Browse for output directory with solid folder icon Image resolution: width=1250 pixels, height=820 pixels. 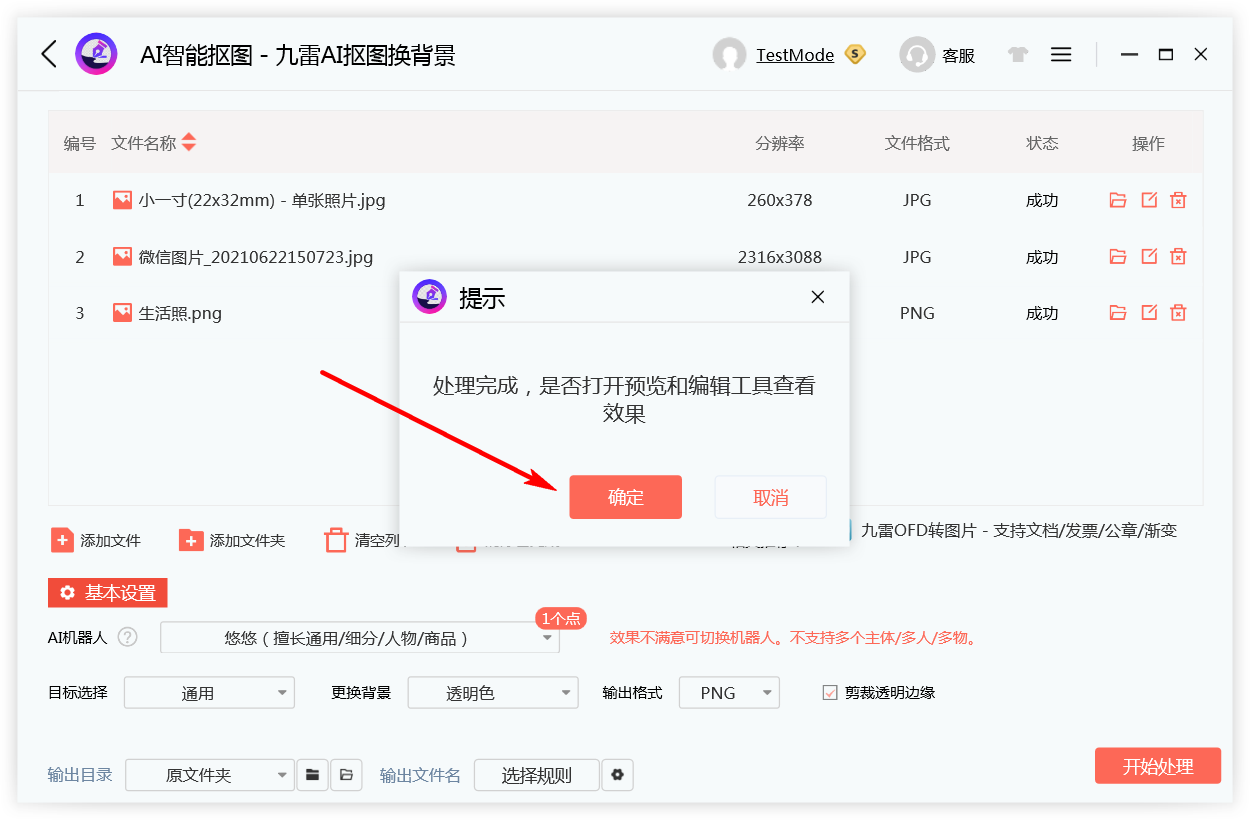pyautogui.click(x=313, y=775)
